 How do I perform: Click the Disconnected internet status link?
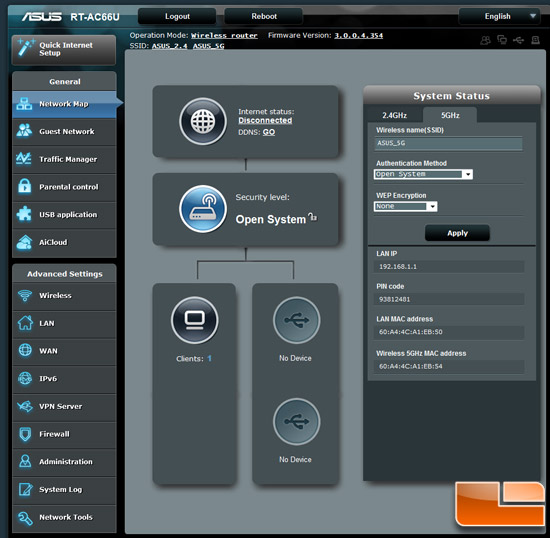point(265,120)
